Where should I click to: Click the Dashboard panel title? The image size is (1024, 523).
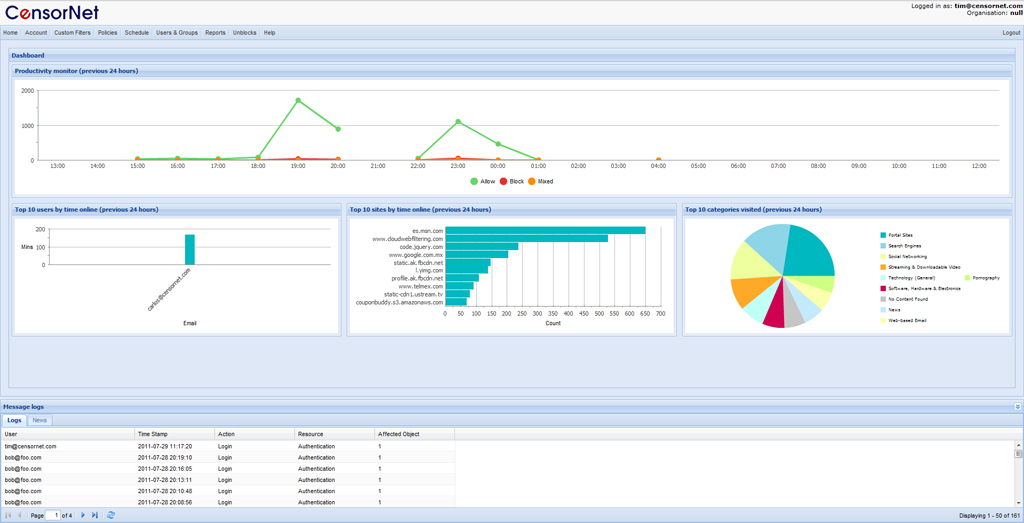point(27,56)
